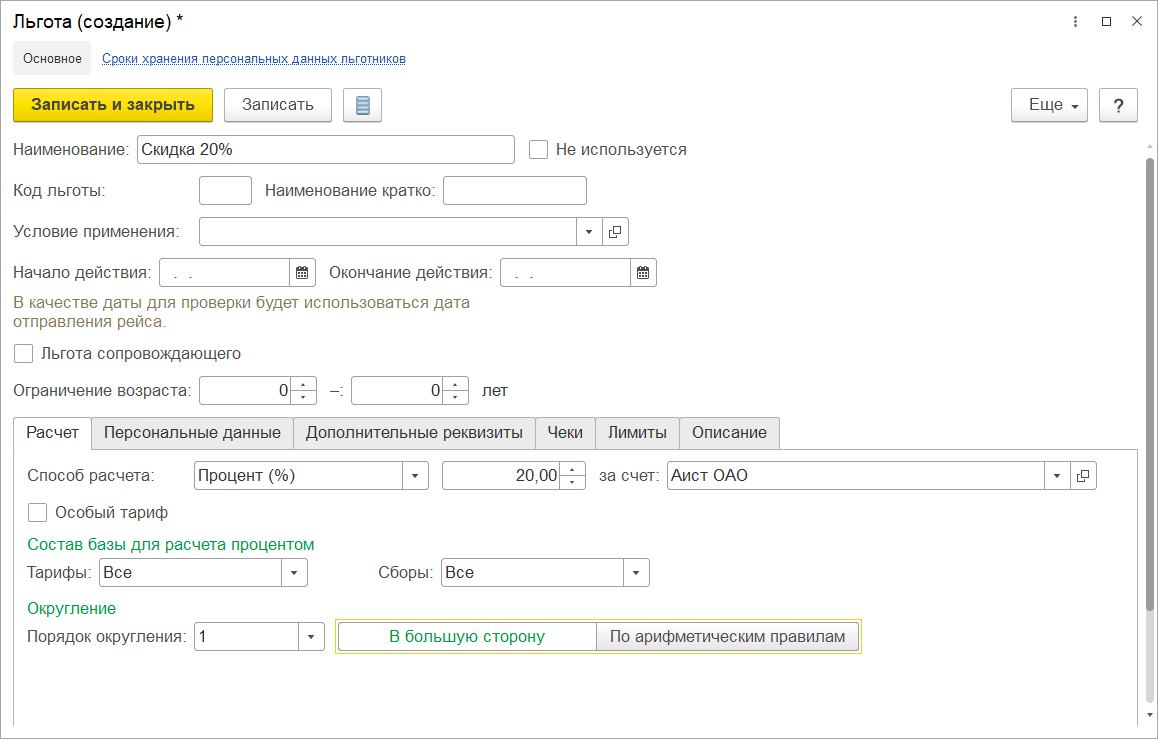Decrease the maximum age limit

(x=456, y=397)
